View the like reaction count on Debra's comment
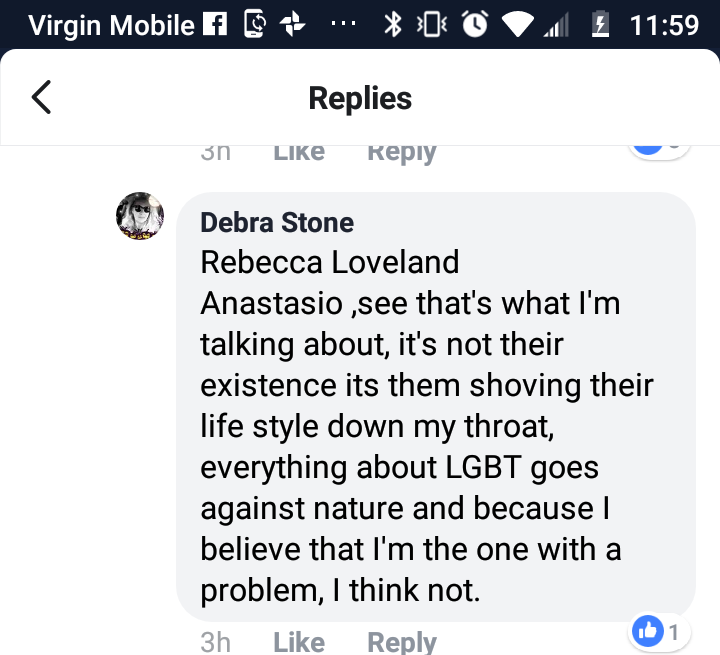Image resolution: width=720 pixels, height=655 pixels. point(659,631)
